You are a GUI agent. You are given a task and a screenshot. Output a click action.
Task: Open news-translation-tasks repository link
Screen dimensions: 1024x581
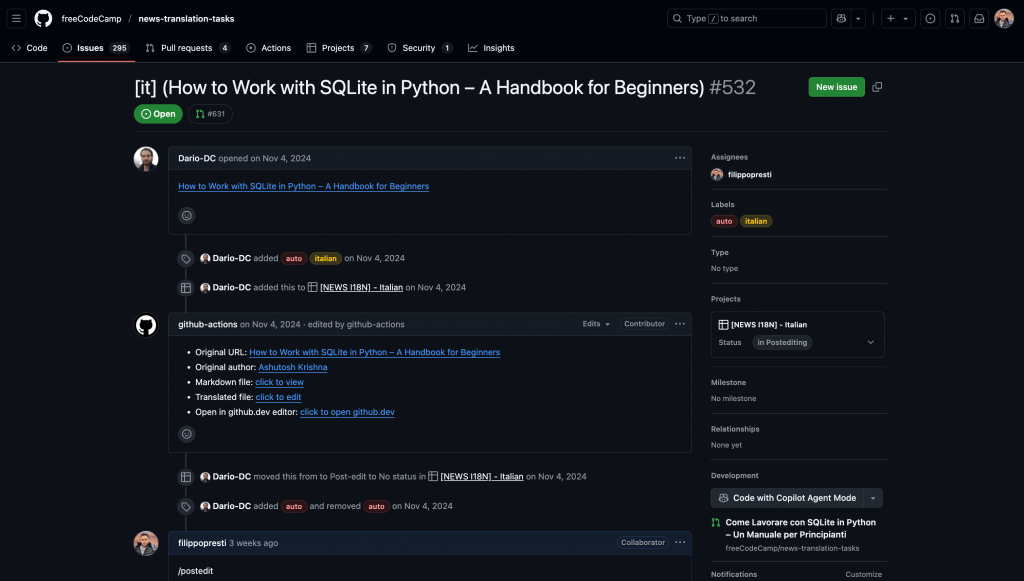coord(186,18)
